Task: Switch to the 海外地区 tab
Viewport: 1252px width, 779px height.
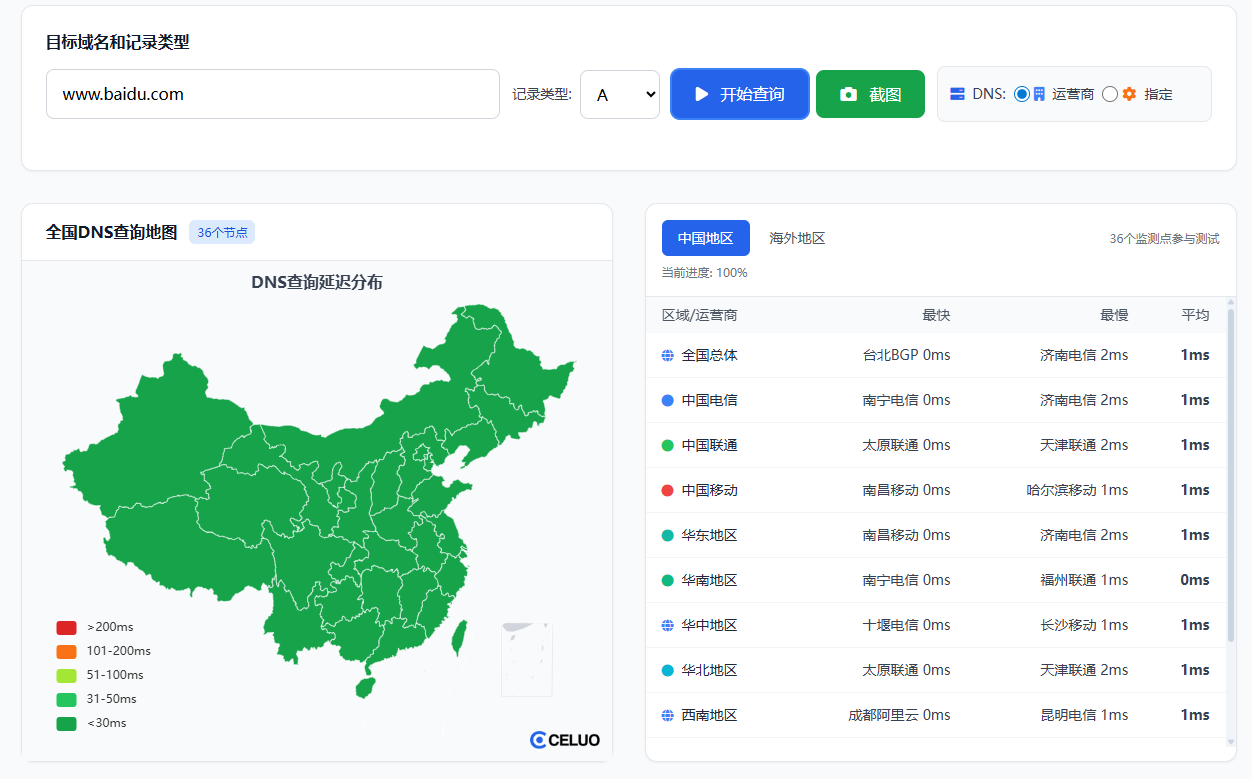Action: [x=797, y=238]
